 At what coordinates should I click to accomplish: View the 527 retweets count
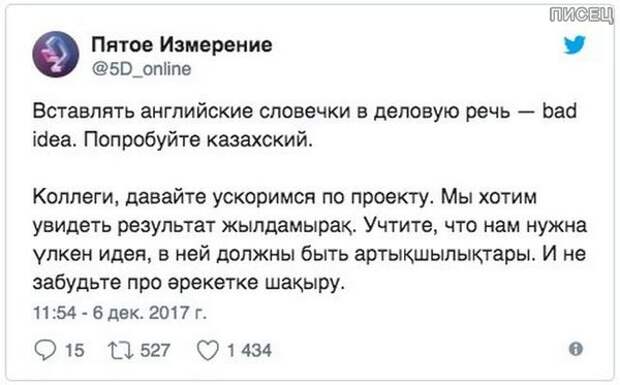pos(155,351)
